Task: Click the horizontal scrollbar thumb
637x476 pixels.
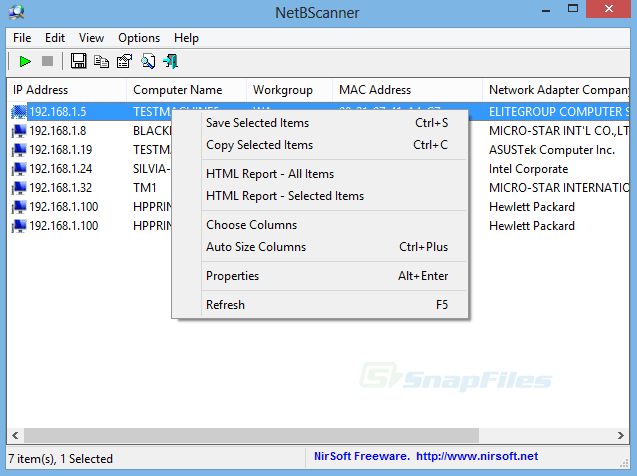Action: click(x=251, y=436)
